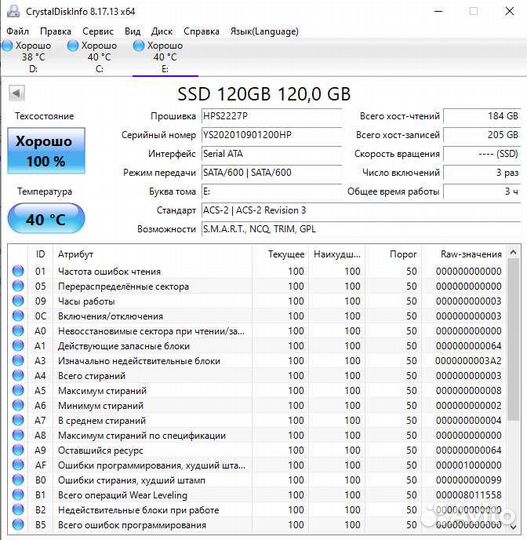Open the Справка menu
Screen dimensions: 527x540
click(202, 31)
